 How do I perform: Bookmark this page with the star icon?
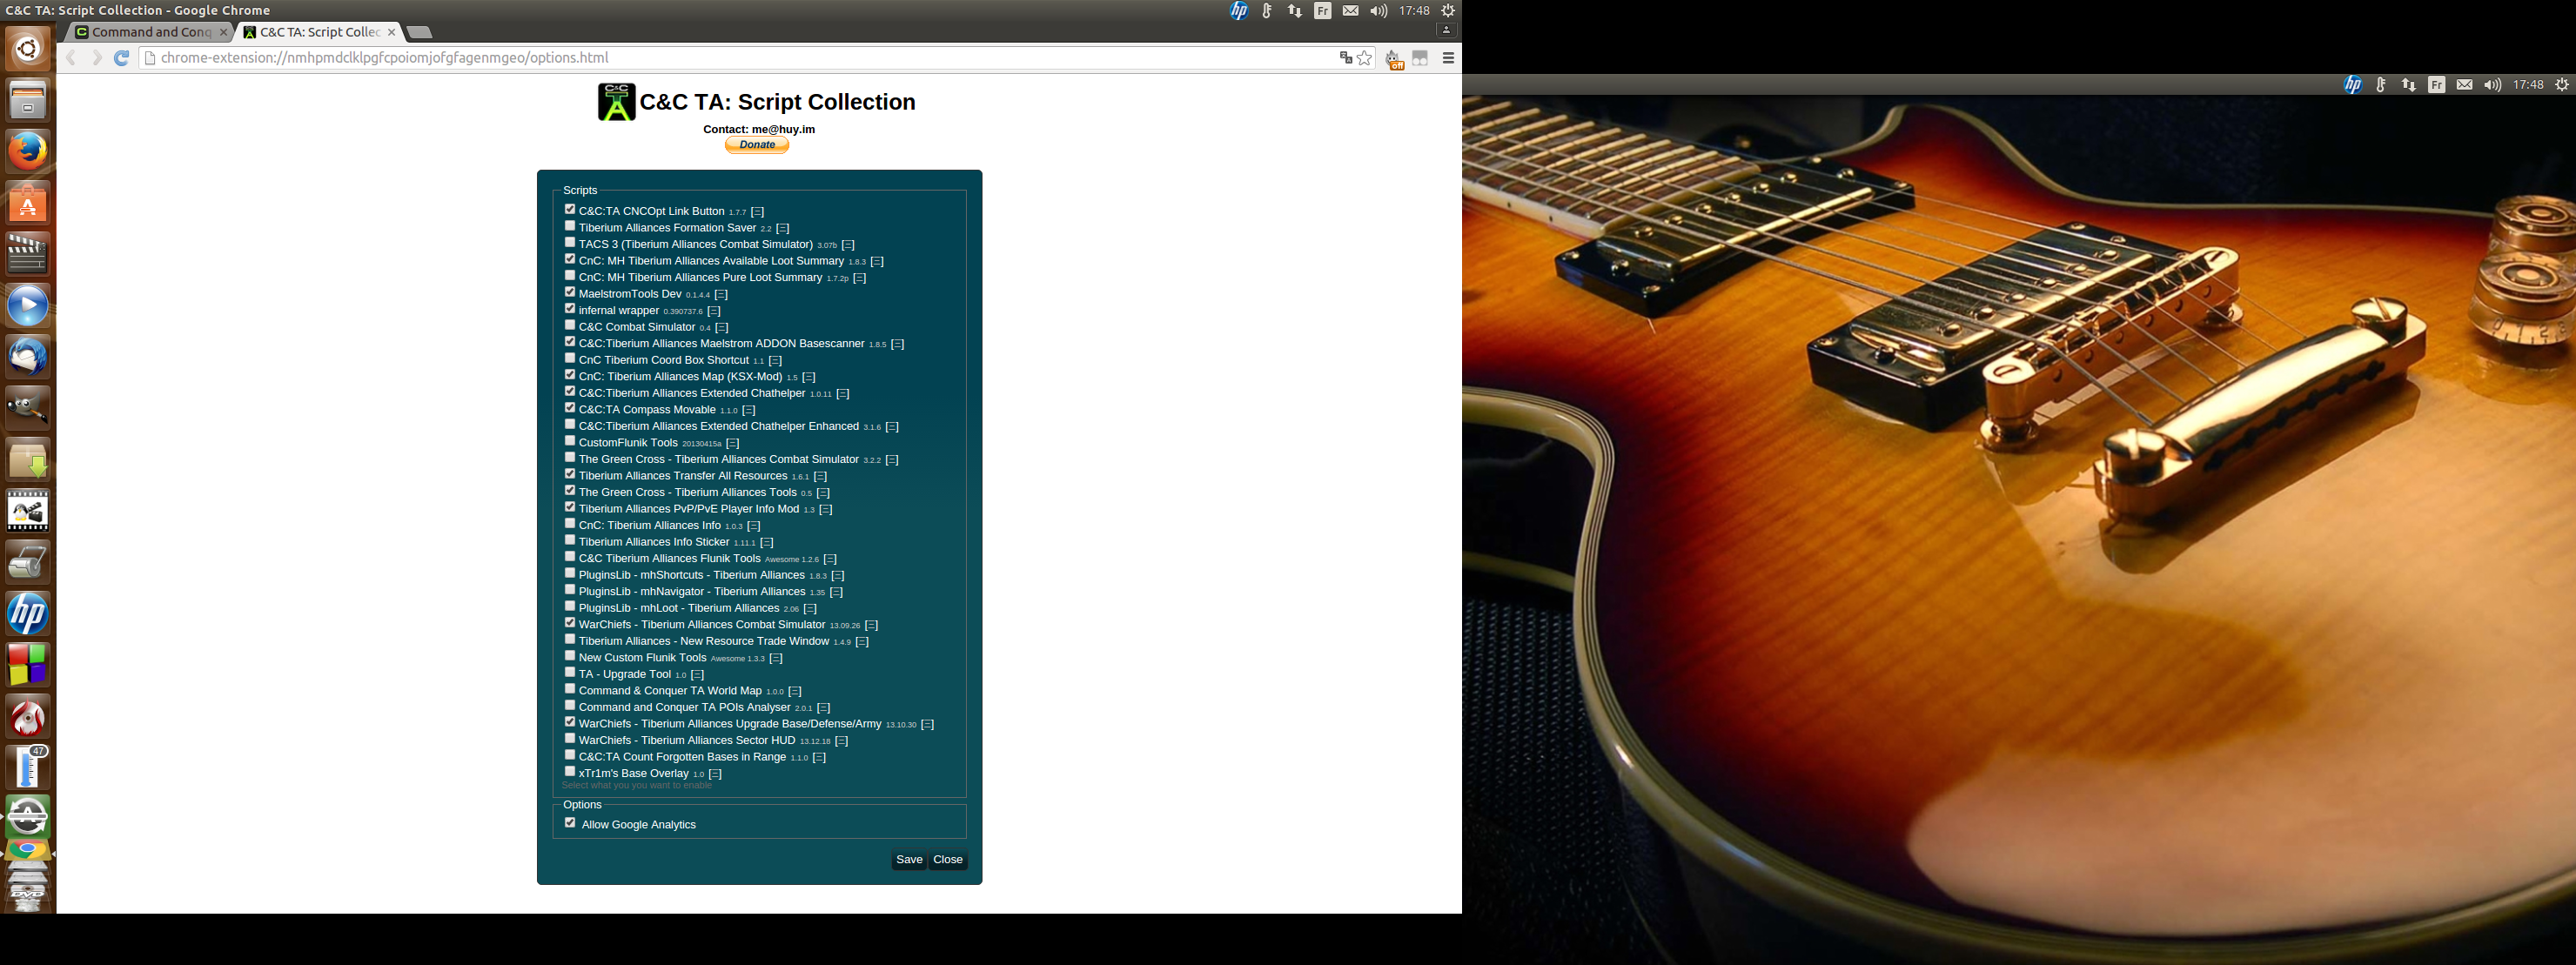pos(1364,58)
